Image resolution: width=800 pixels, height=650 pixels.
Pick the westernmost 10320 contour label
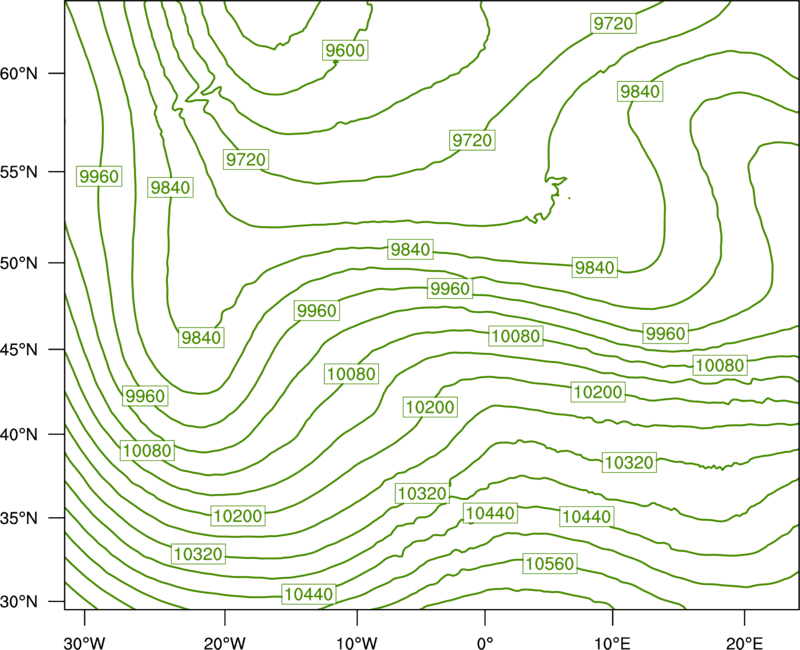point(198,554)
